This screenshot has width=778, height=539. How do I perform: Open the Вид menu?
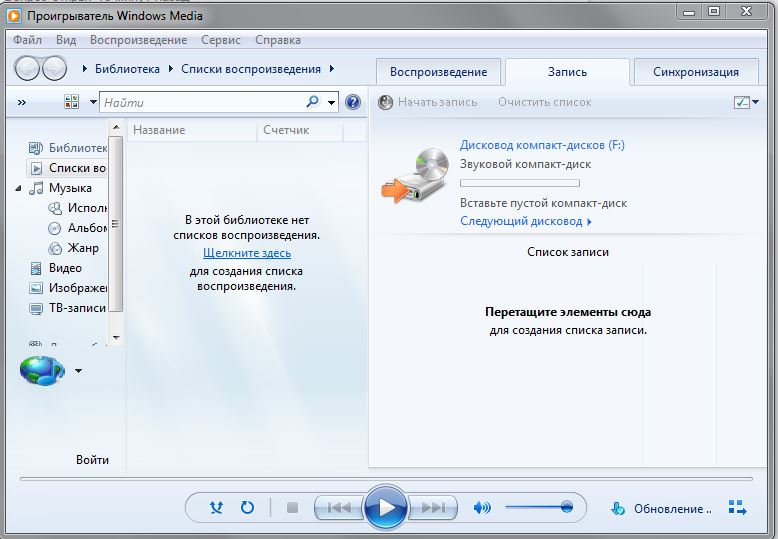[66, 40]
